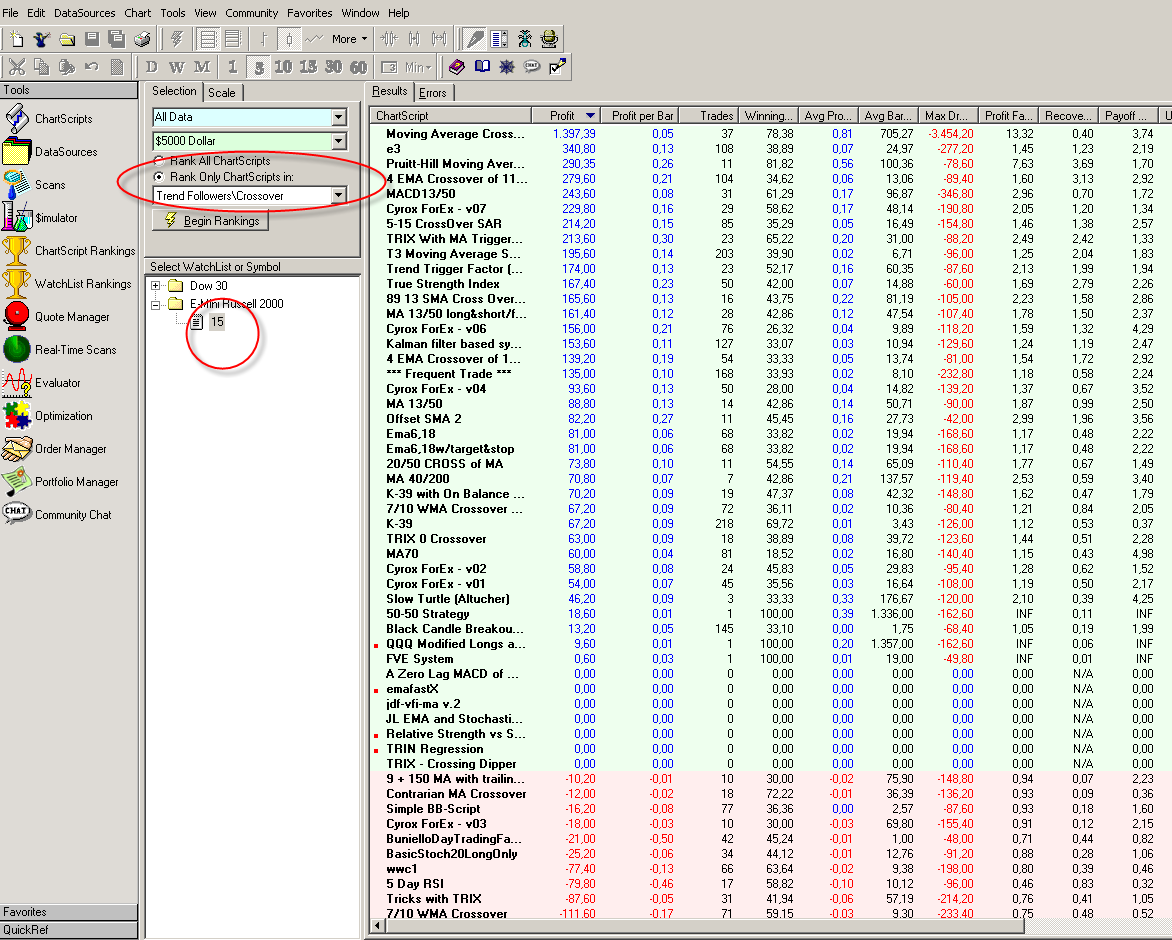Toggle Daily (D) time scale
Viewport: 1172px width, 940px height.
click(152, 67)
